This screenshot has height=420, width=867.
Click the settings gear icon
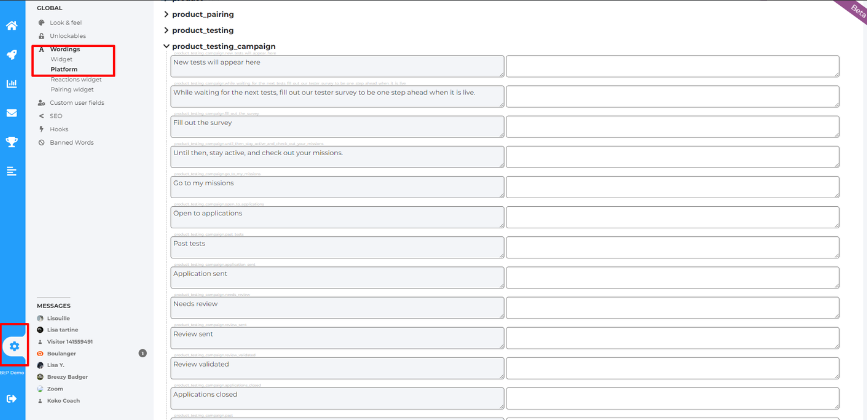point(14,346)
